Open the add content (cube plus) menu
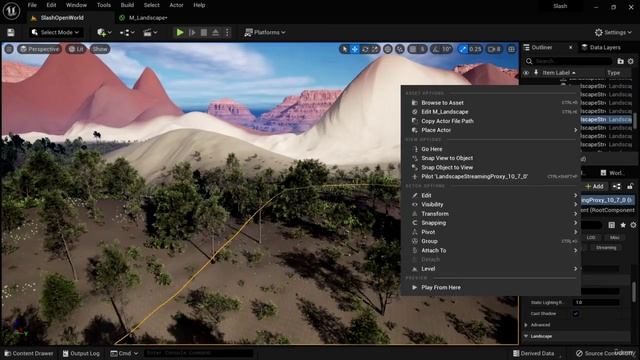 [x=104, y=32]
